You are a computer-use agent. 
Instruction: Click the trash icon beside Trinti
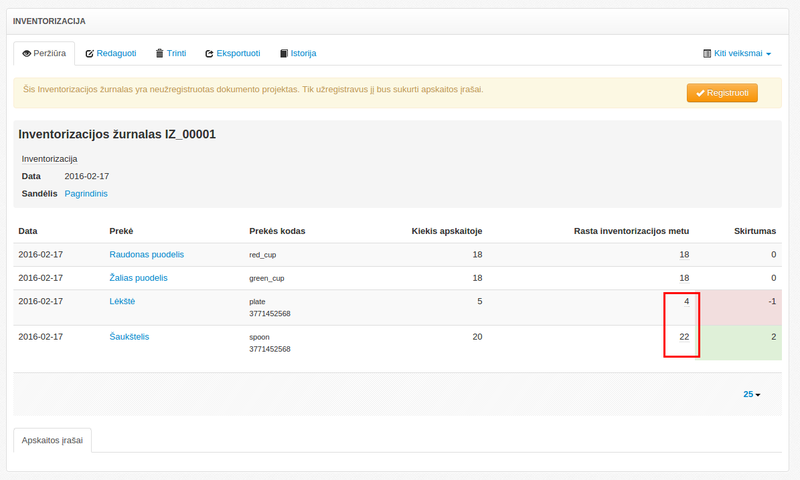click(x=159, y=53)
